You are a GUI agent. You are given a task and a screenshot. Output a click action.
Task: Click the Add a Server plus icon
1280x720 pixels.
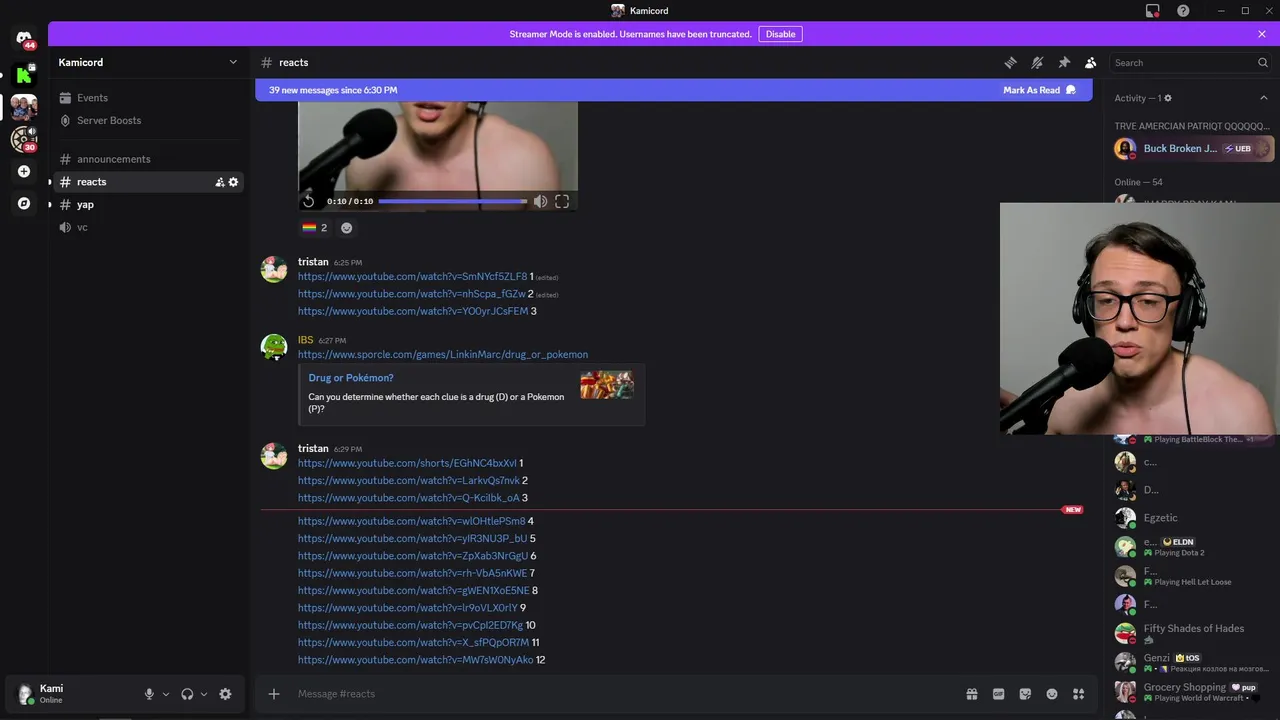pos(24,171)
